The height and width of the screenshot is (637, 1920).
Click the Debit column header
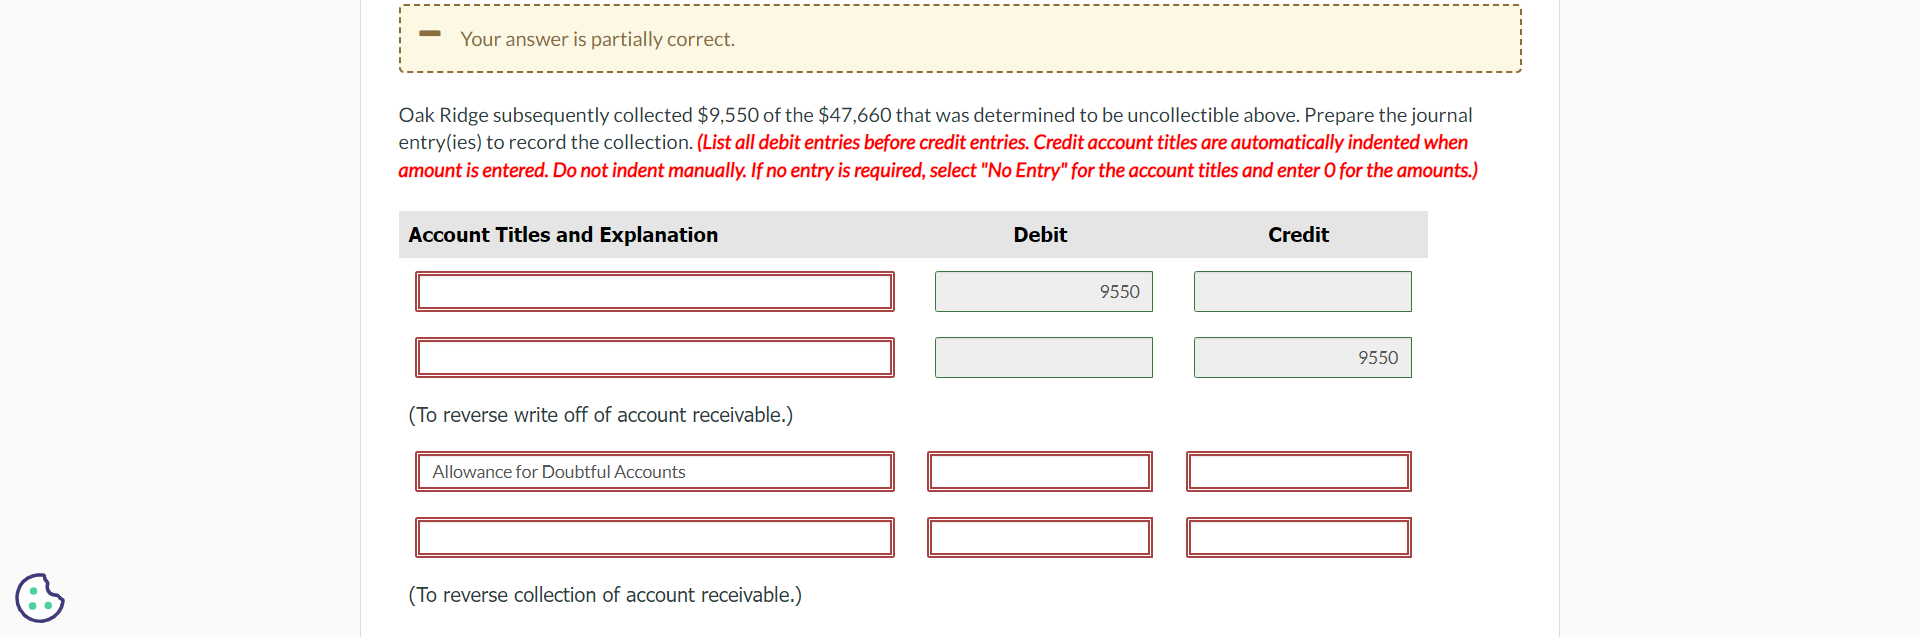(1040, 234)
